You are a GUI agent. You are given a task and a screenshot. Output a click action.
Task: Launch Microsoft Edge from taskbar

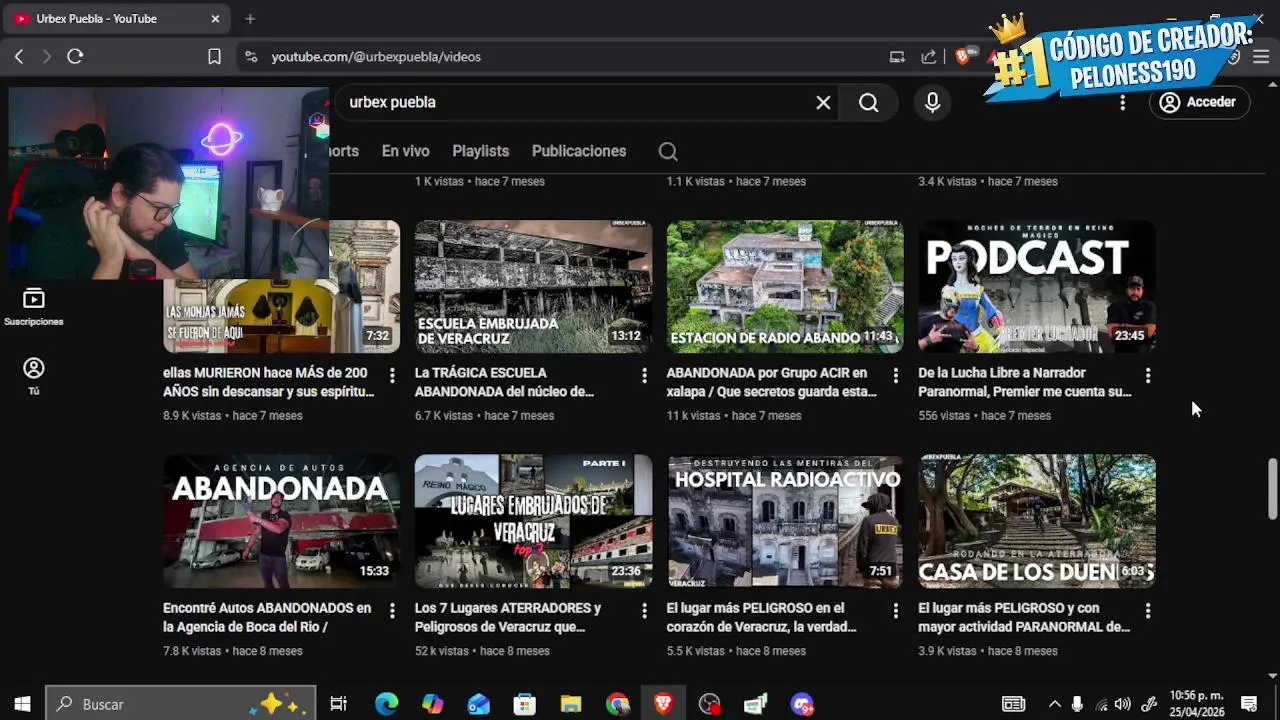pos(386,704)
